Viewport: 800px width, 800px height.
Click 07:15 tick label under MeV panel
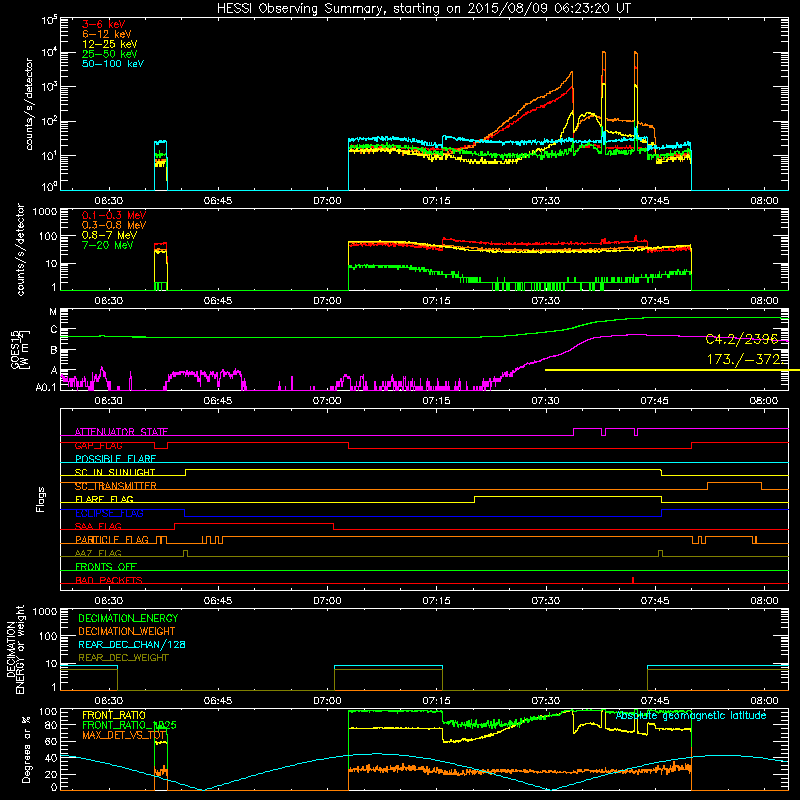pos(436,301)
